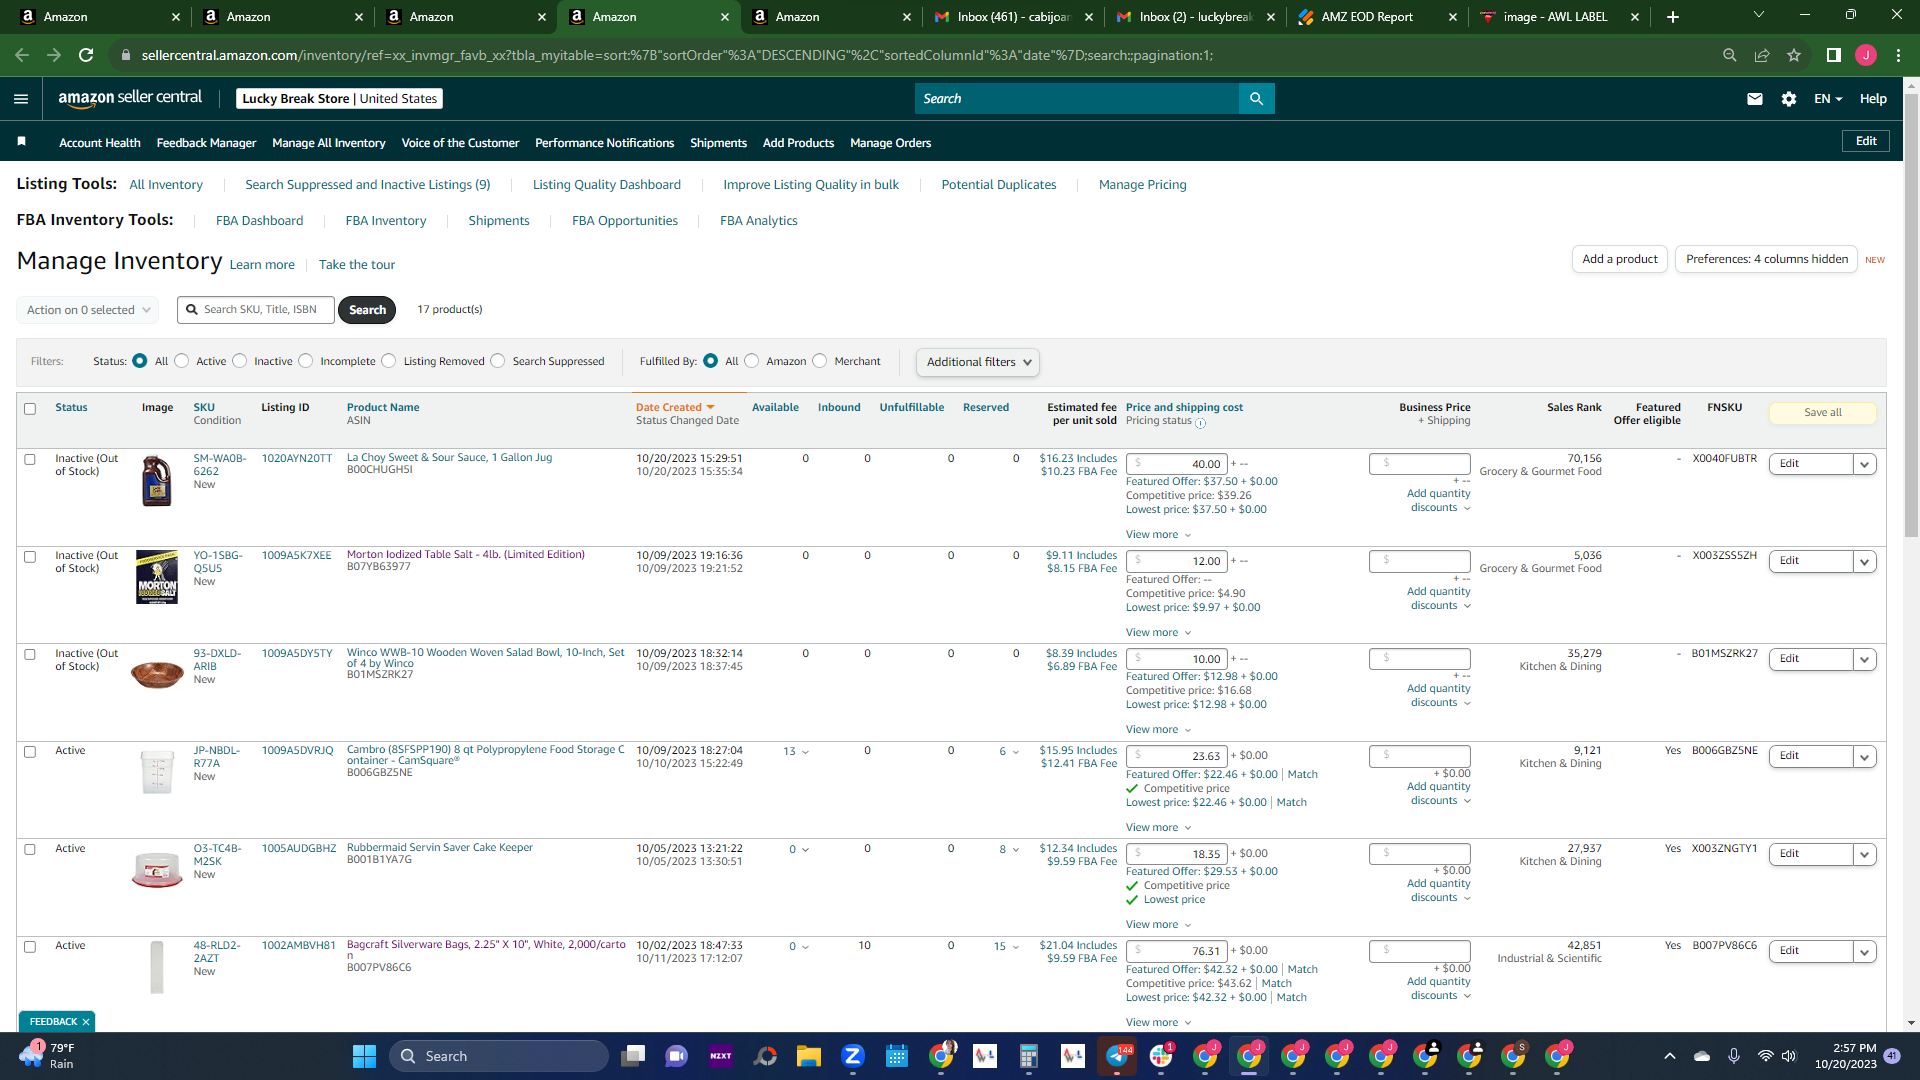This screenshot has height=1080, width=1920.
Task: Open Account Health in navigation bar
Action: [100, 143]
